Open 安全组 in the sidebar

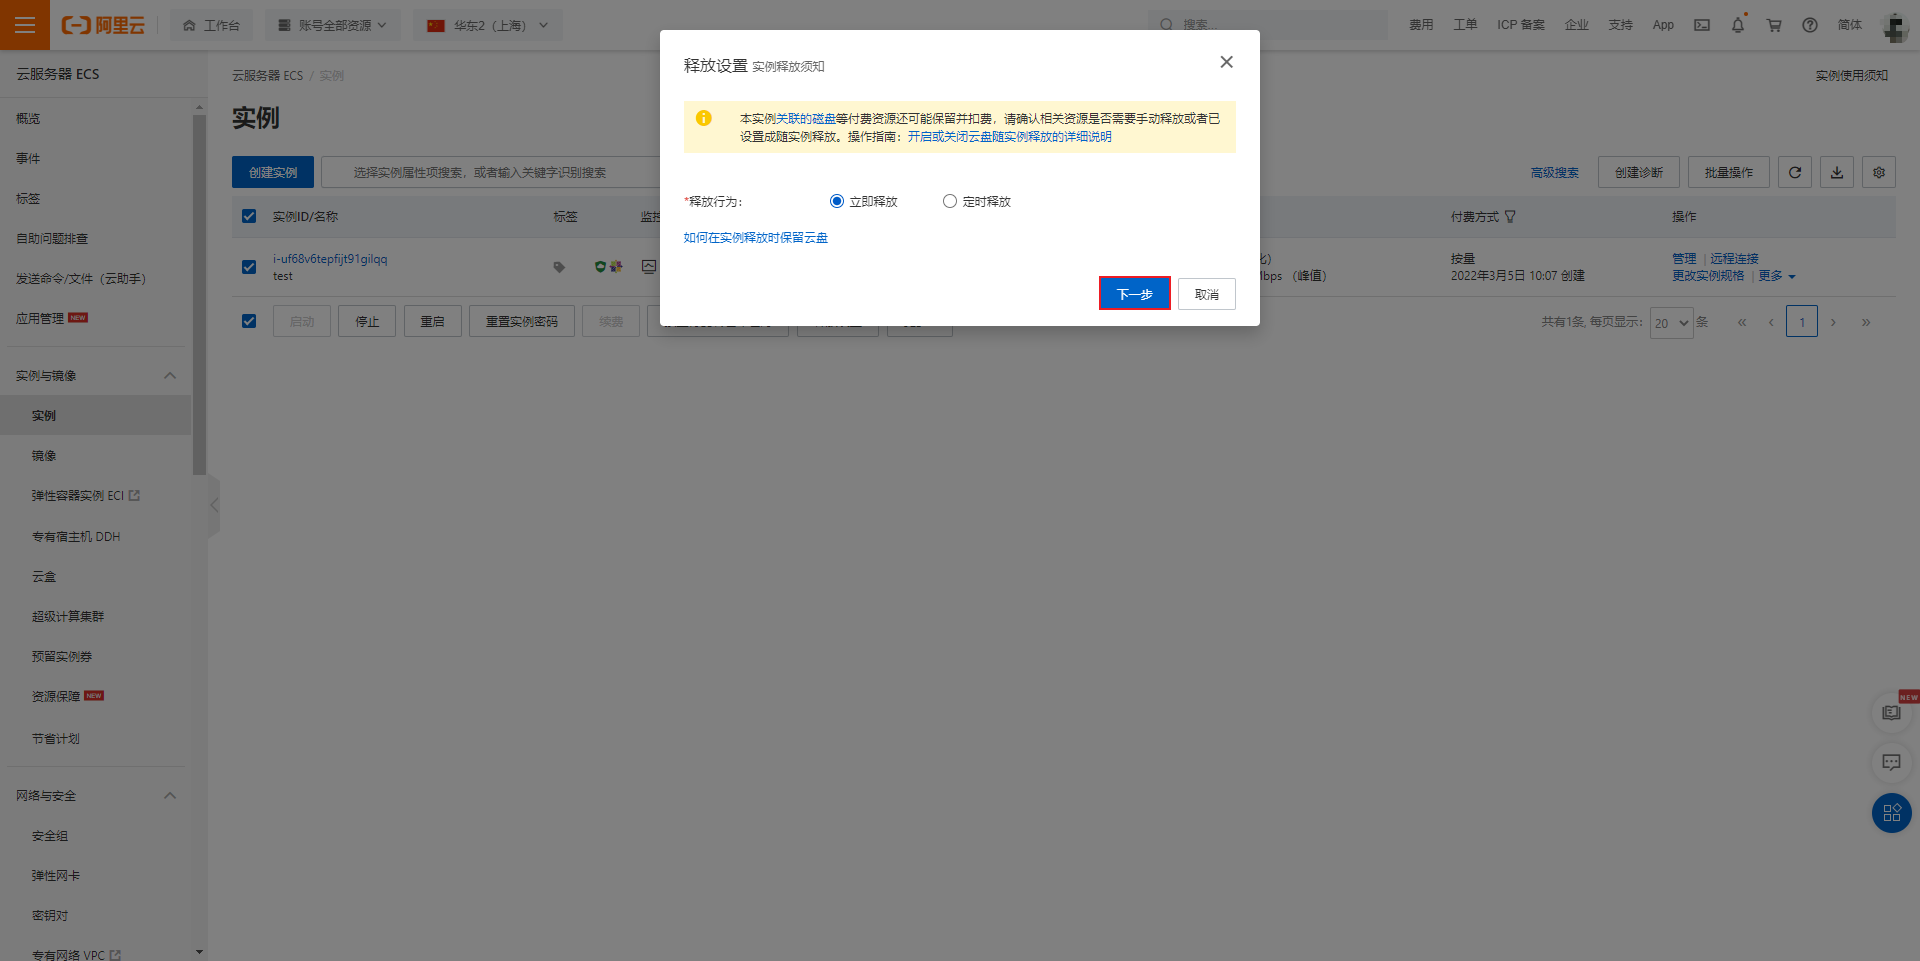point(50,836)
